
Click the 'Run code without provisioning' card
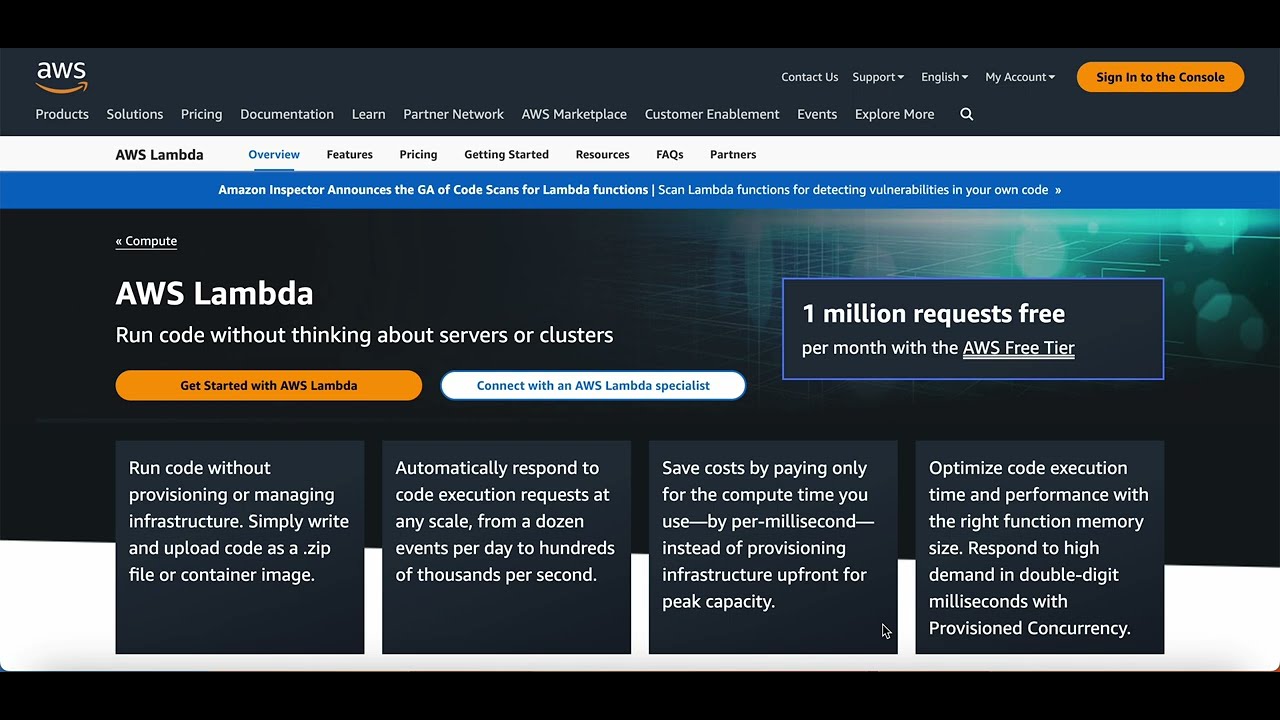pos(240,547)
